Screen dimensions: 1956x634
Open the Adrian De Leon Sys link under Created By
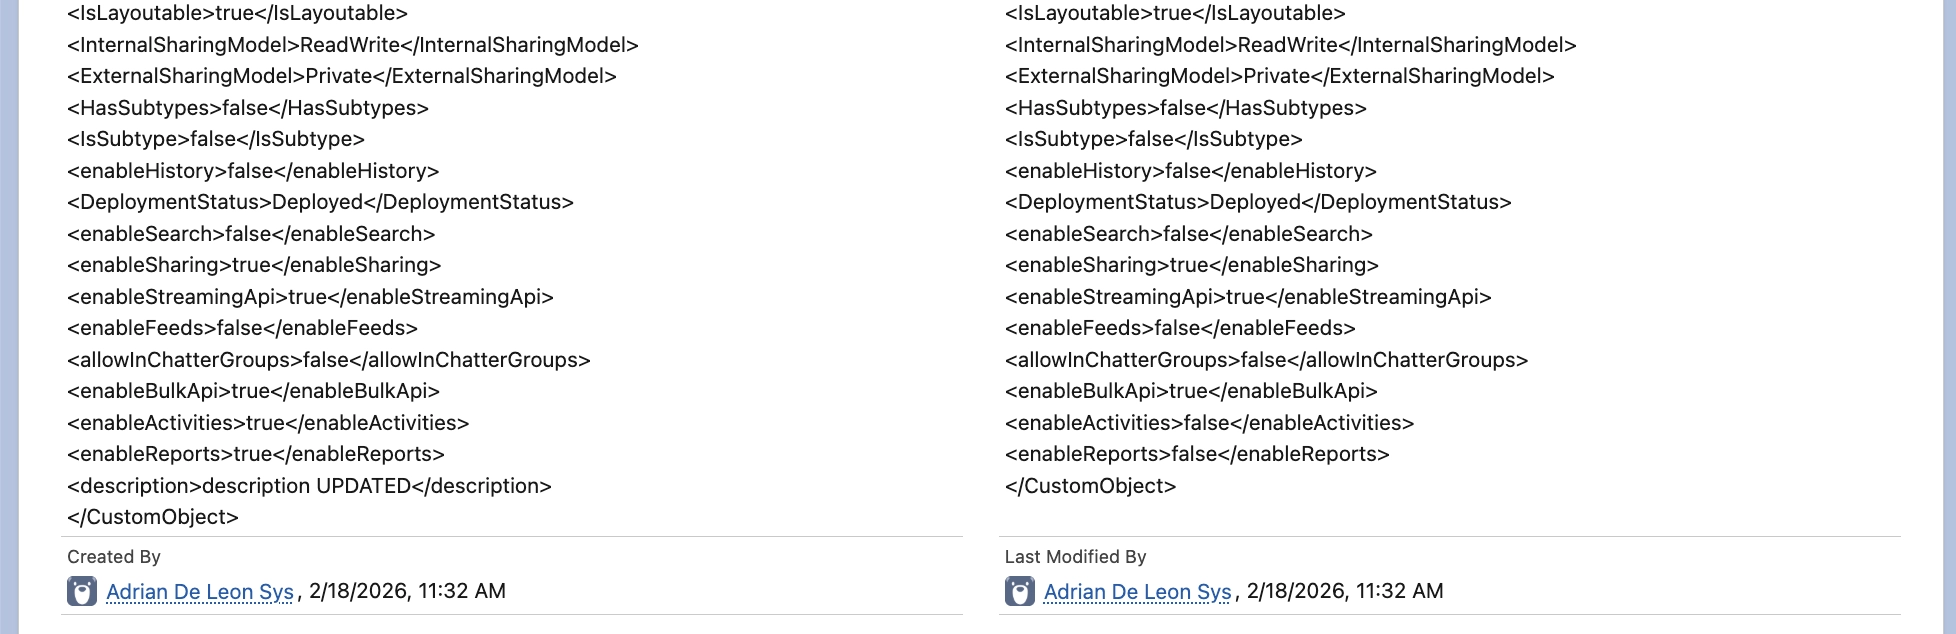197,592
